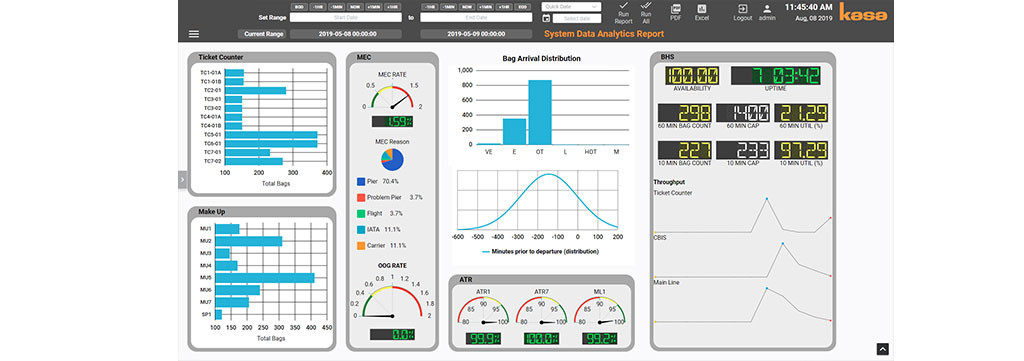This screenshot has width=1024, height=361.
Task: Export report via Excel icon
Action: click(x=702, y=9)
